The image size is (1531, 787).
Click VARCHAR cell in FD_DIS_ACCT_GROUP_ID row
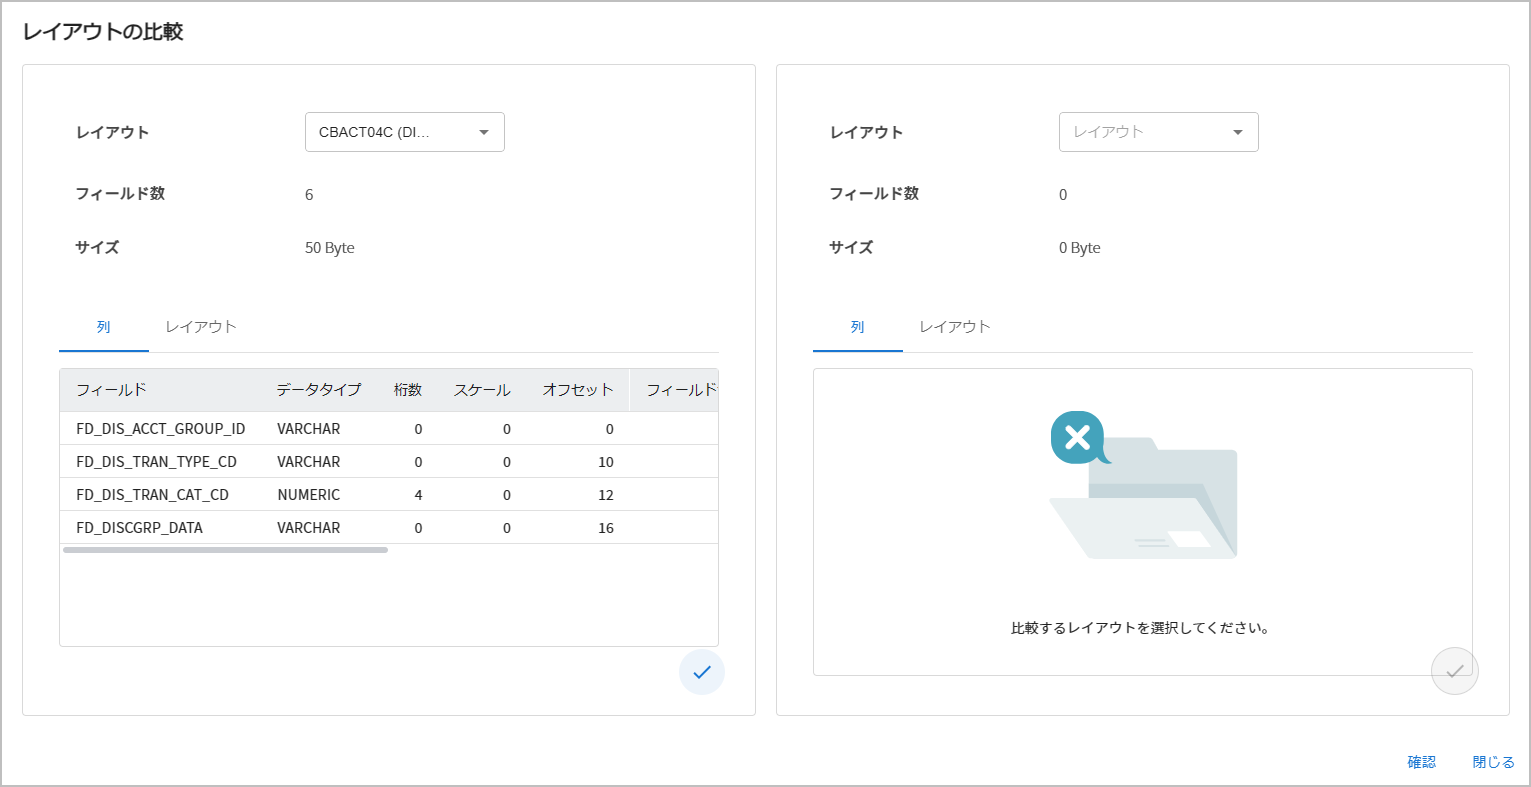pos(309,429)
